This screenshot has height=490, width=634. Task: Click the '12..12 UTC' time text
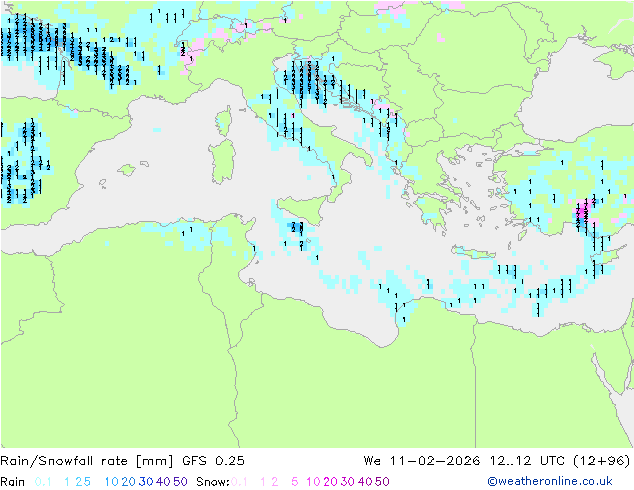(527, 461)
